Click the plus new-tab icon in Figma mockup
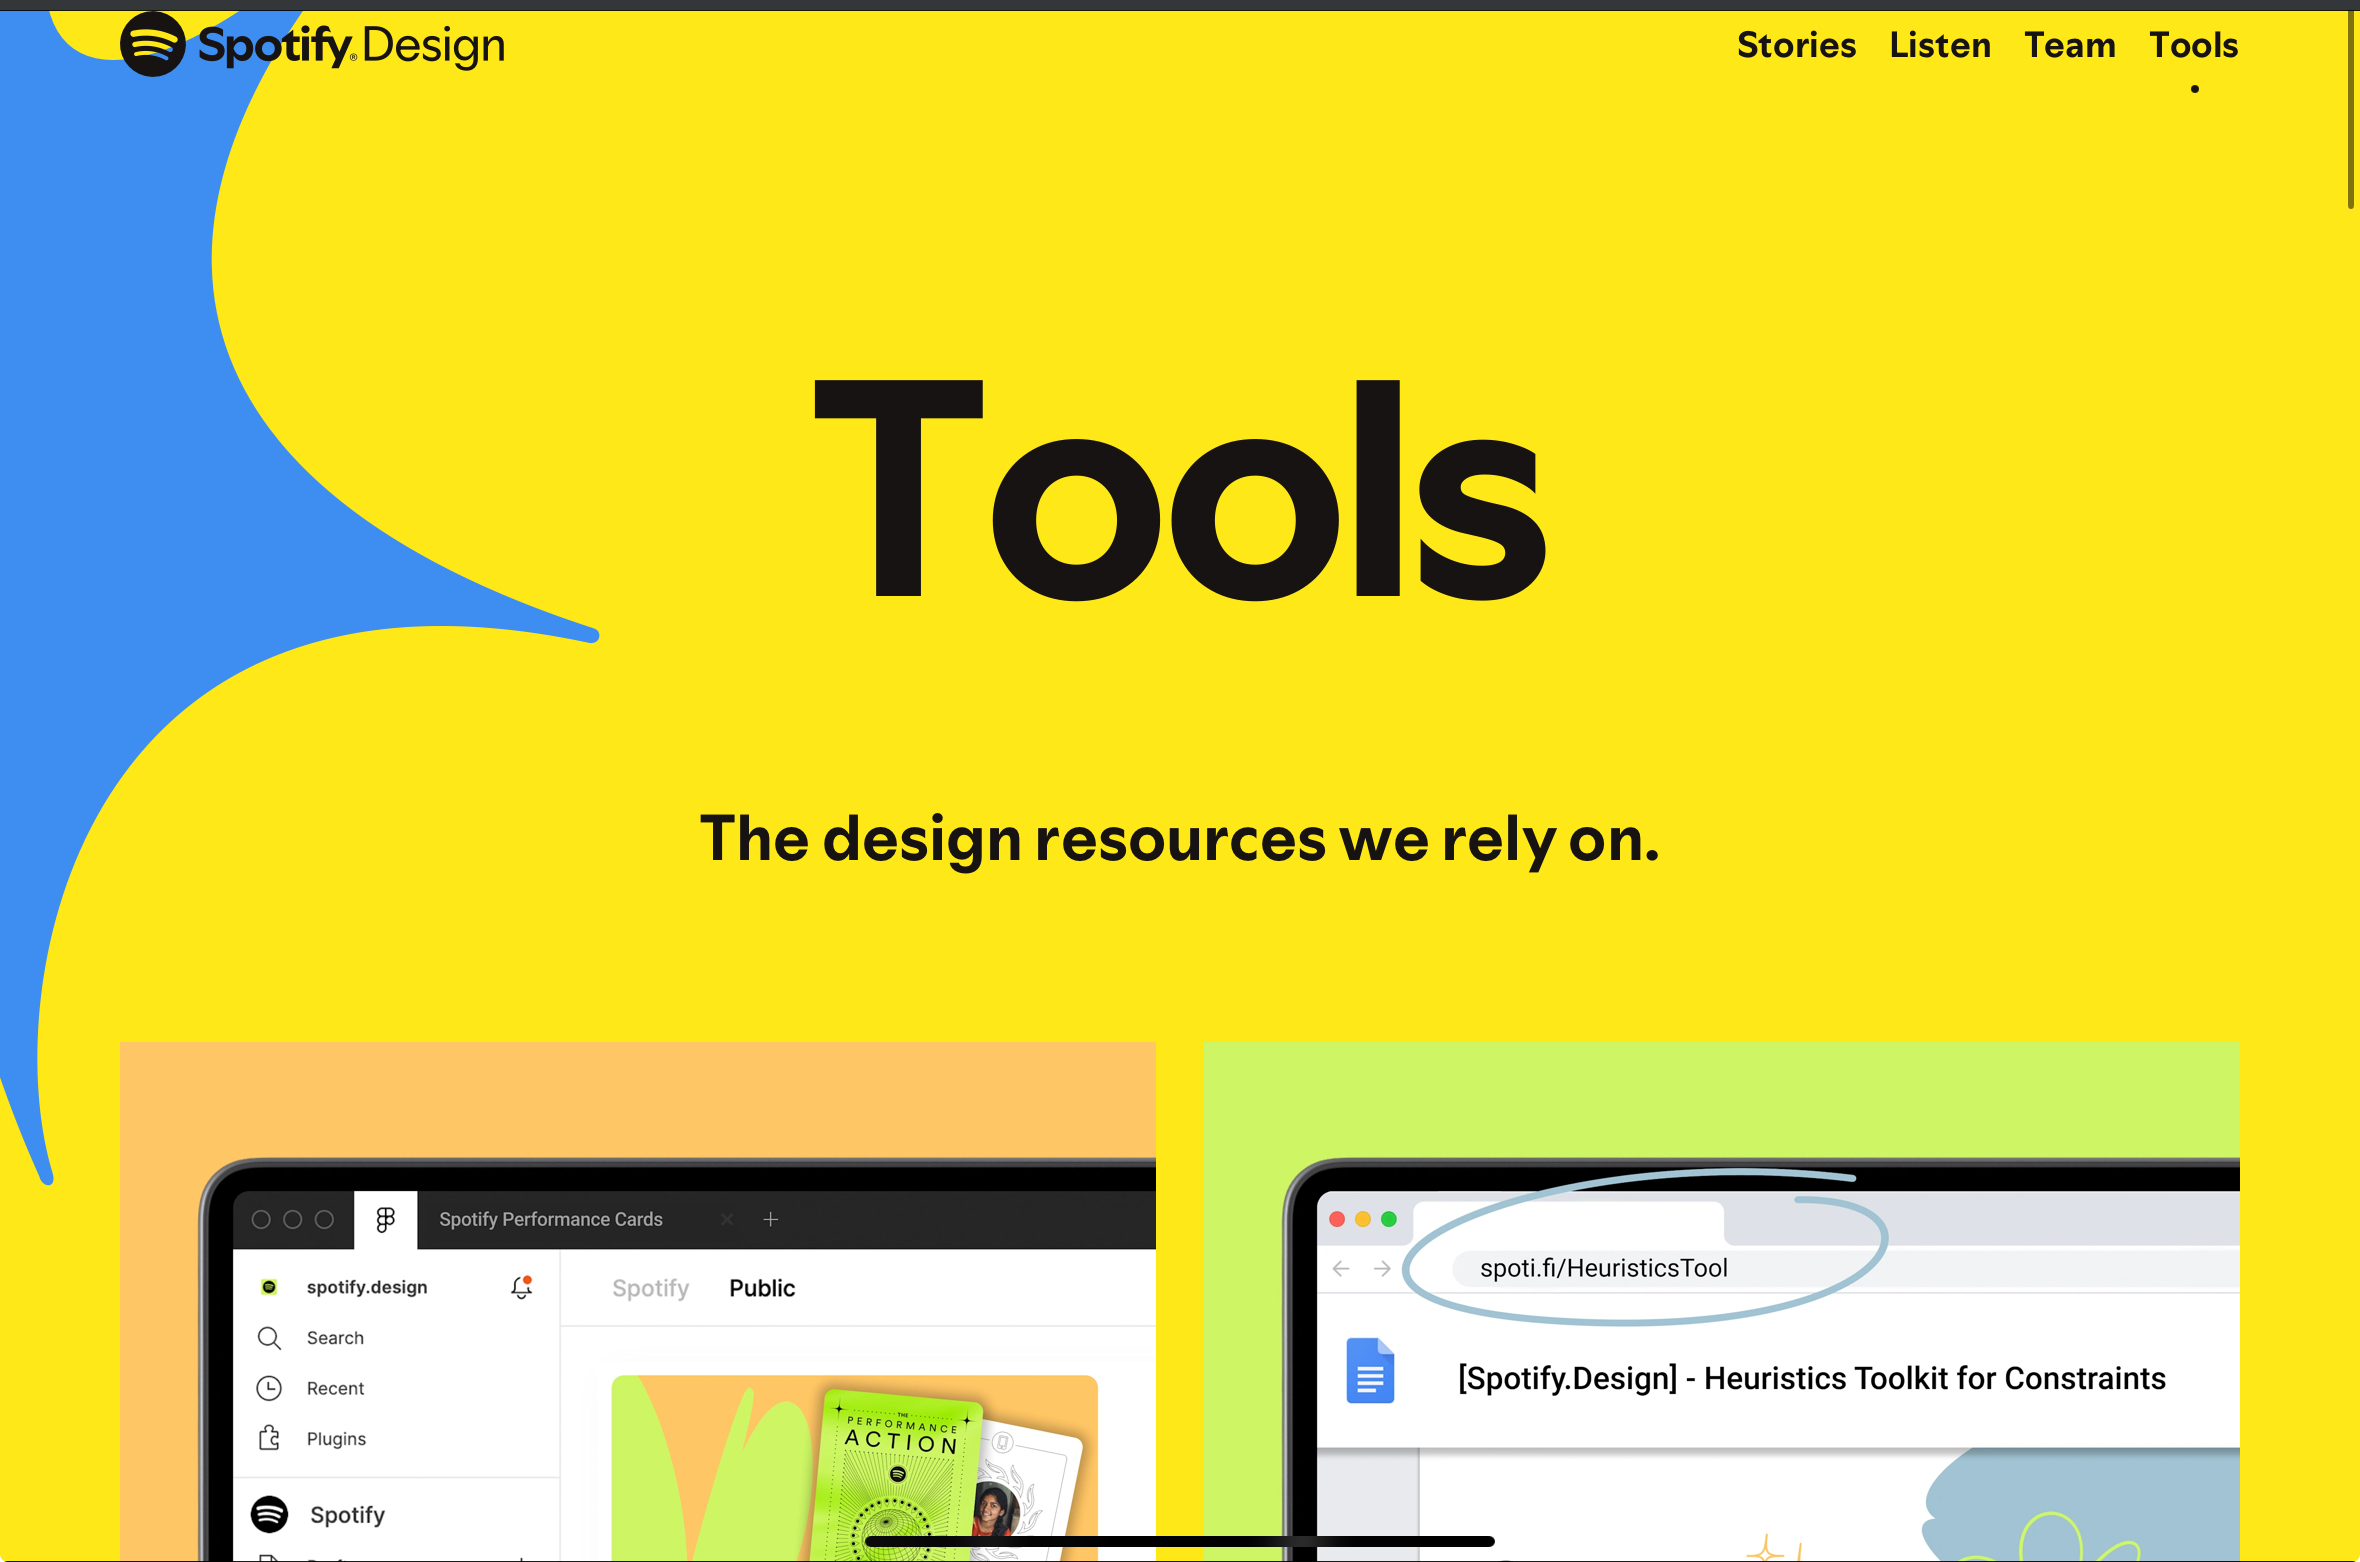Image resolution: width=2360 pixels, height=1562 pixels. pos(771,1219)
